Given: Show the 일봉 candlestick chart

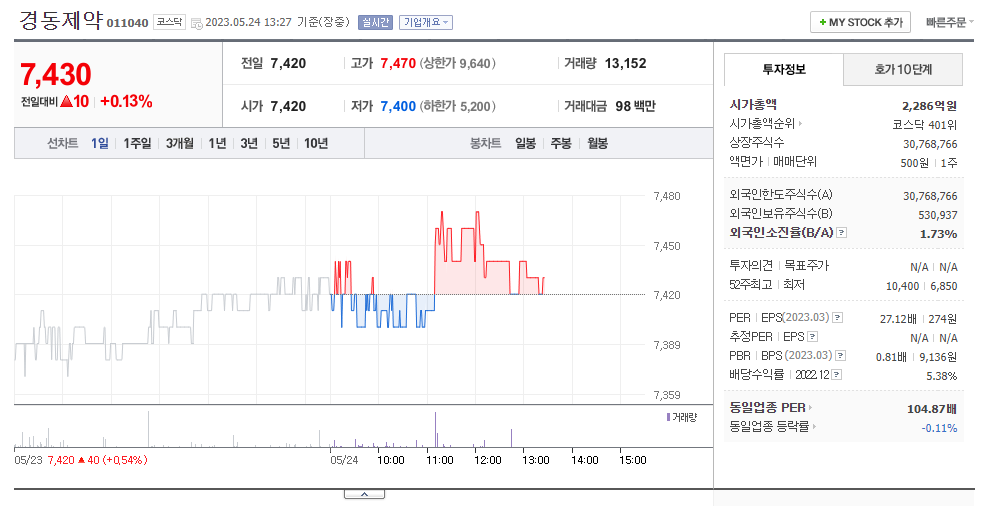Looking at the screenshot, I should [525, 143].
